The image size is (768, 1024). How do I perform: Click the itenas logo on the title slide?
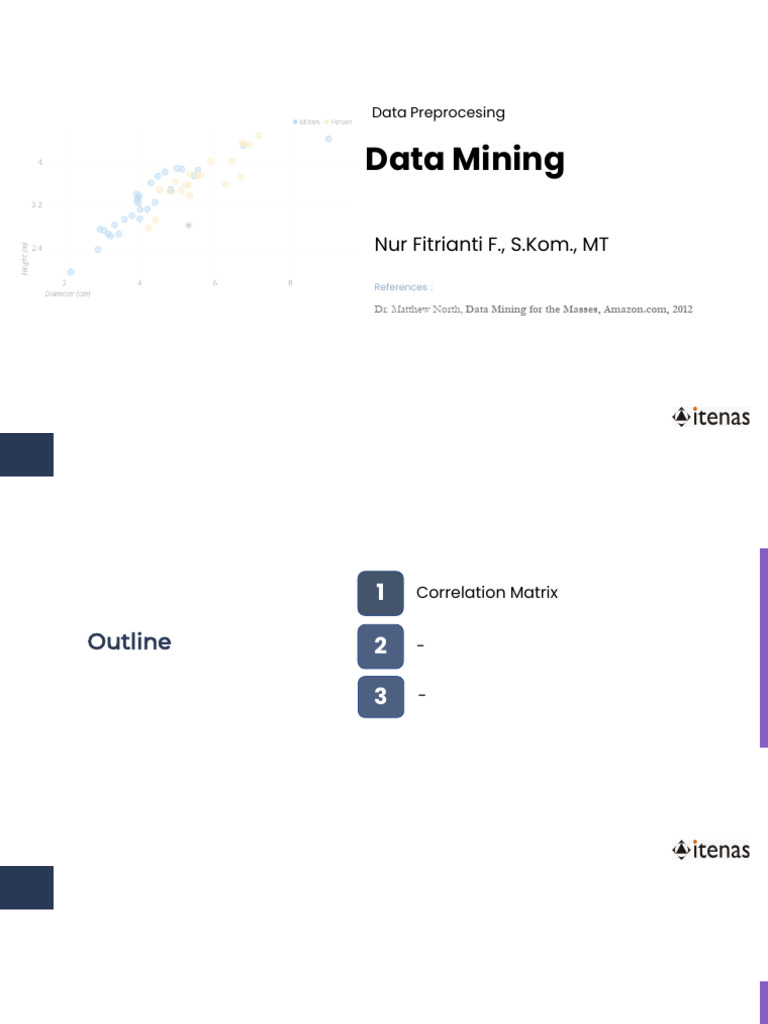tap(711, 417)
